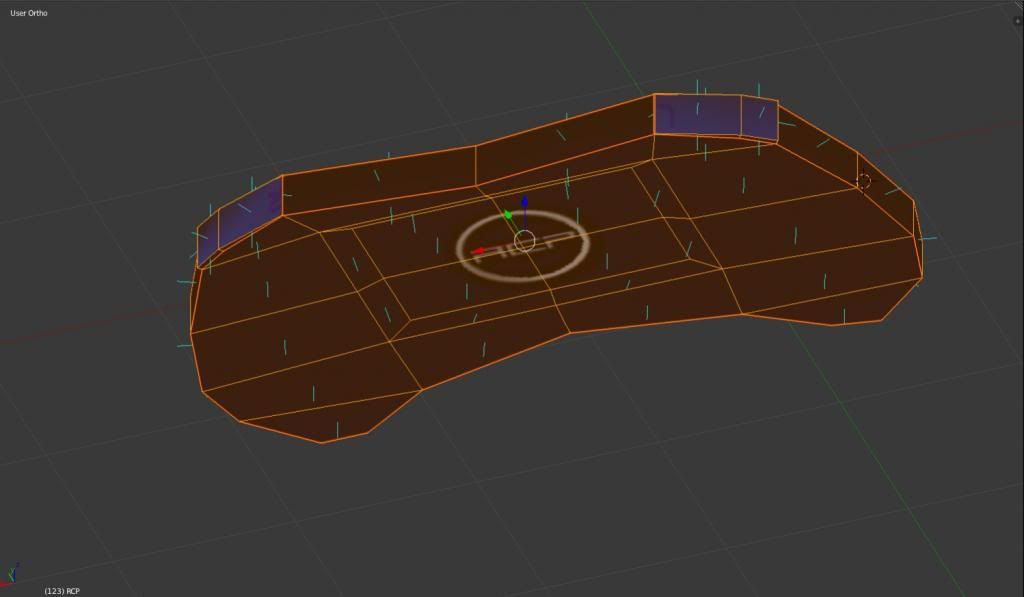Screen dimensions: 1024x597
Task: Select the larger purple face on left rim
Action: click(x=250, y=211)
